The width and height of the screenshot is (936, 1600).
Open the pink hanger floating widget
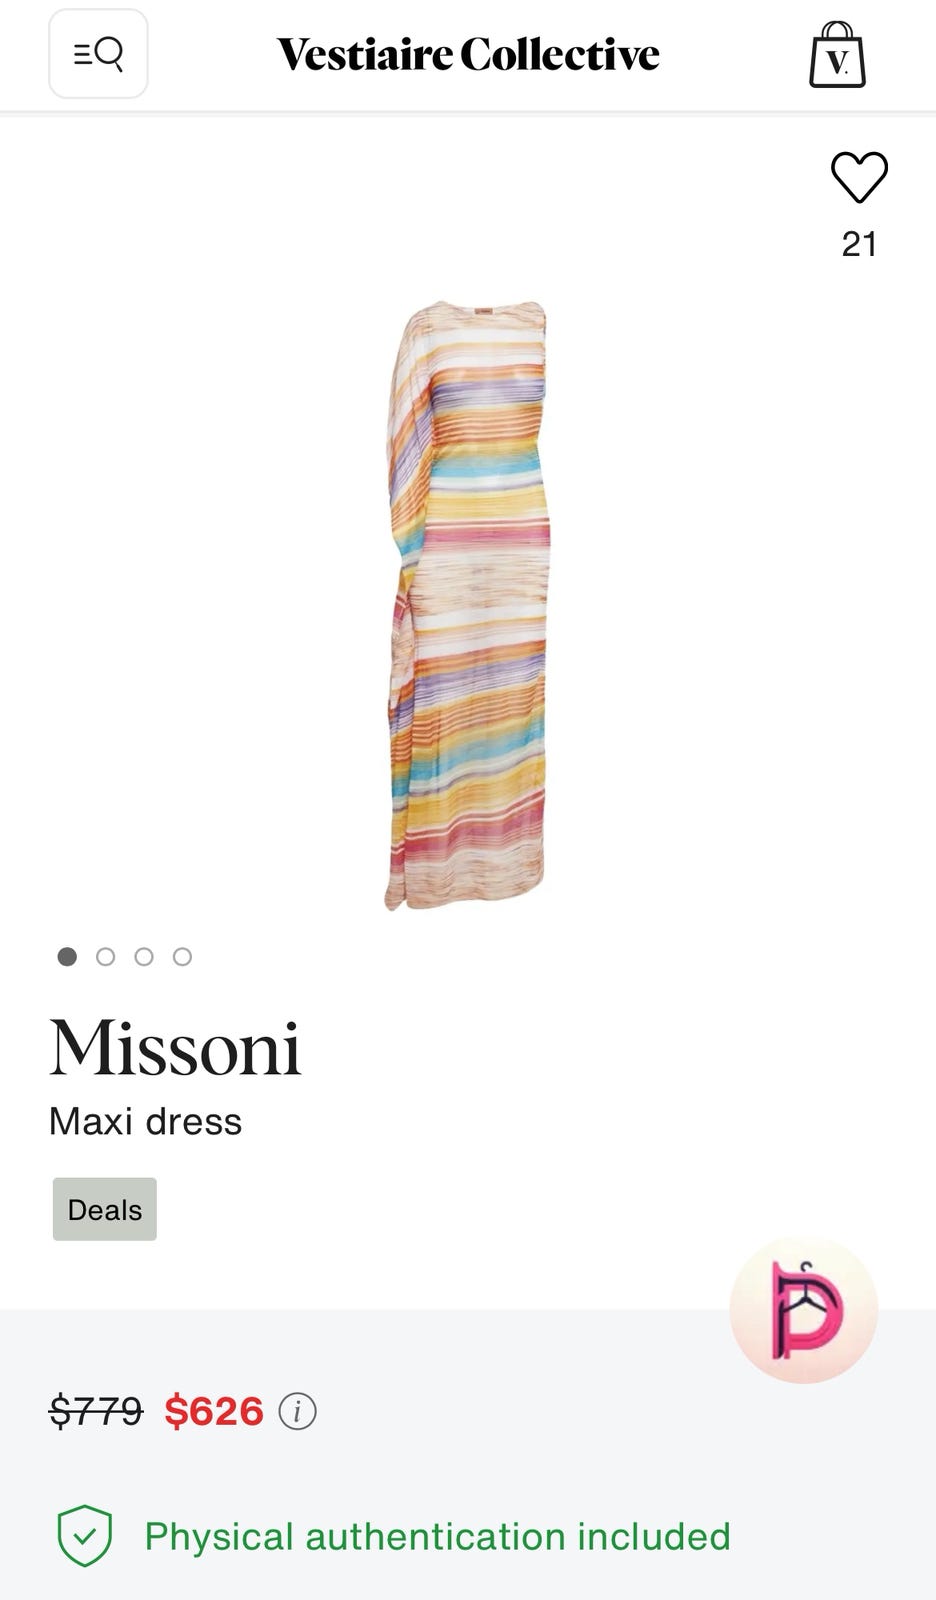point(804,1310)
